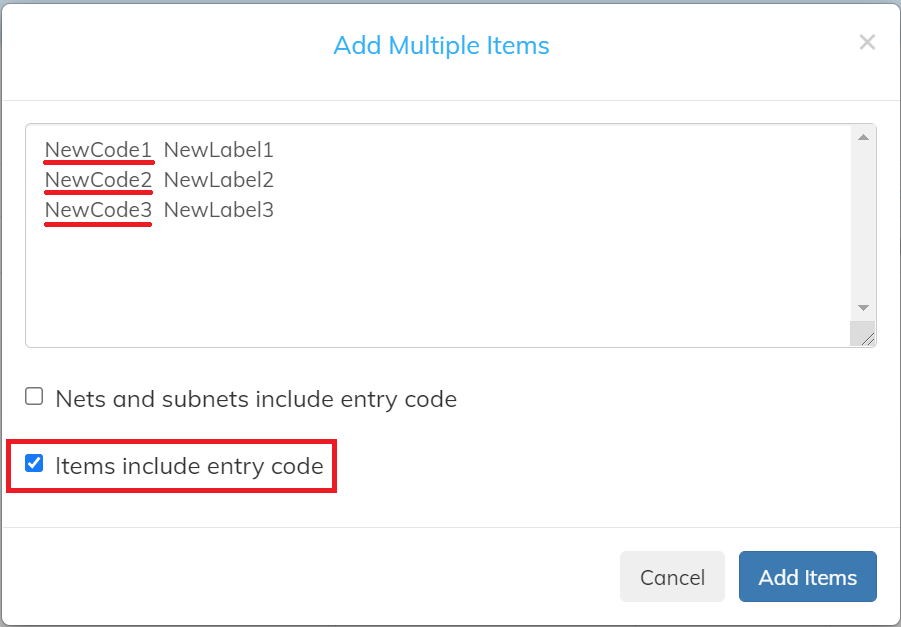Place cursor on NewCode3 text
901x627 pixels.
click(98, 210)
